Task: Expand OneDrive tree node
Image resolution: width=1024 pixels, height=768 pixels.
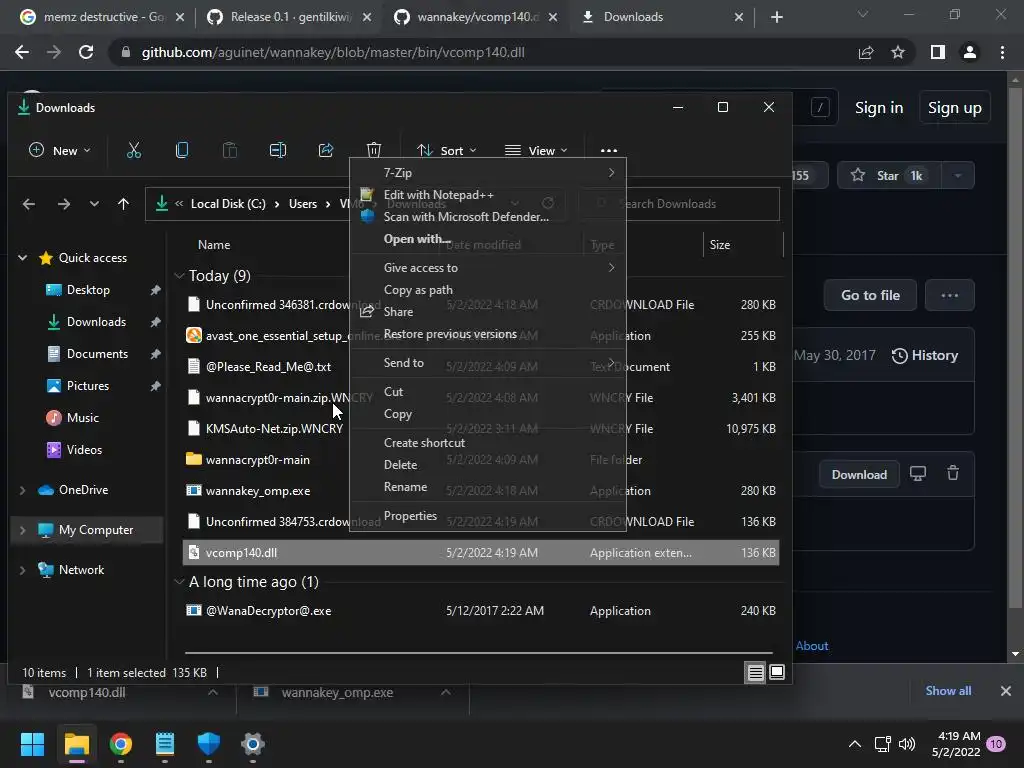Action: click(23, 490)
